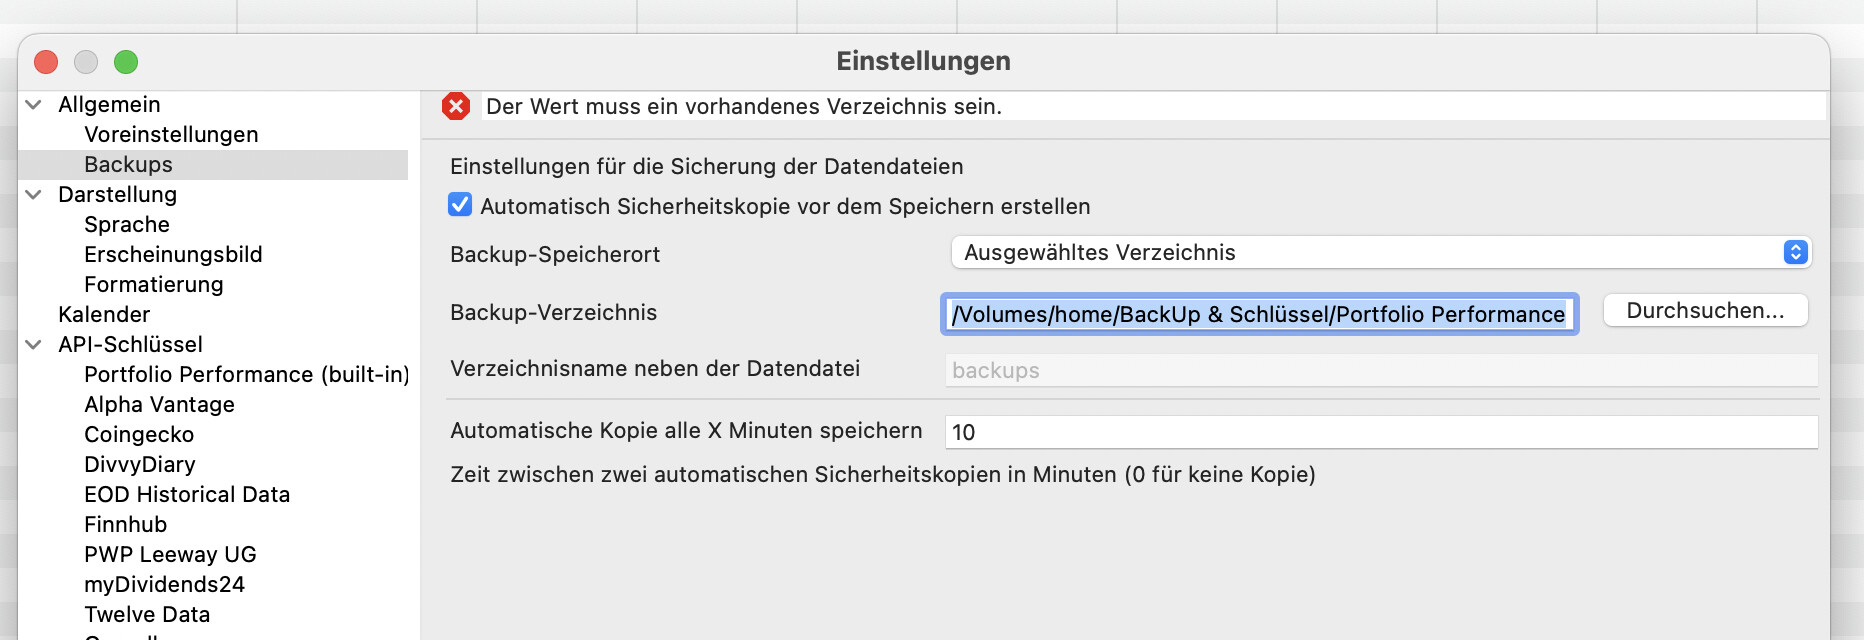The image size is (1864, 640).
Task: Uncheck automatic backup before saving checkbox
Action: coord(460,205)
